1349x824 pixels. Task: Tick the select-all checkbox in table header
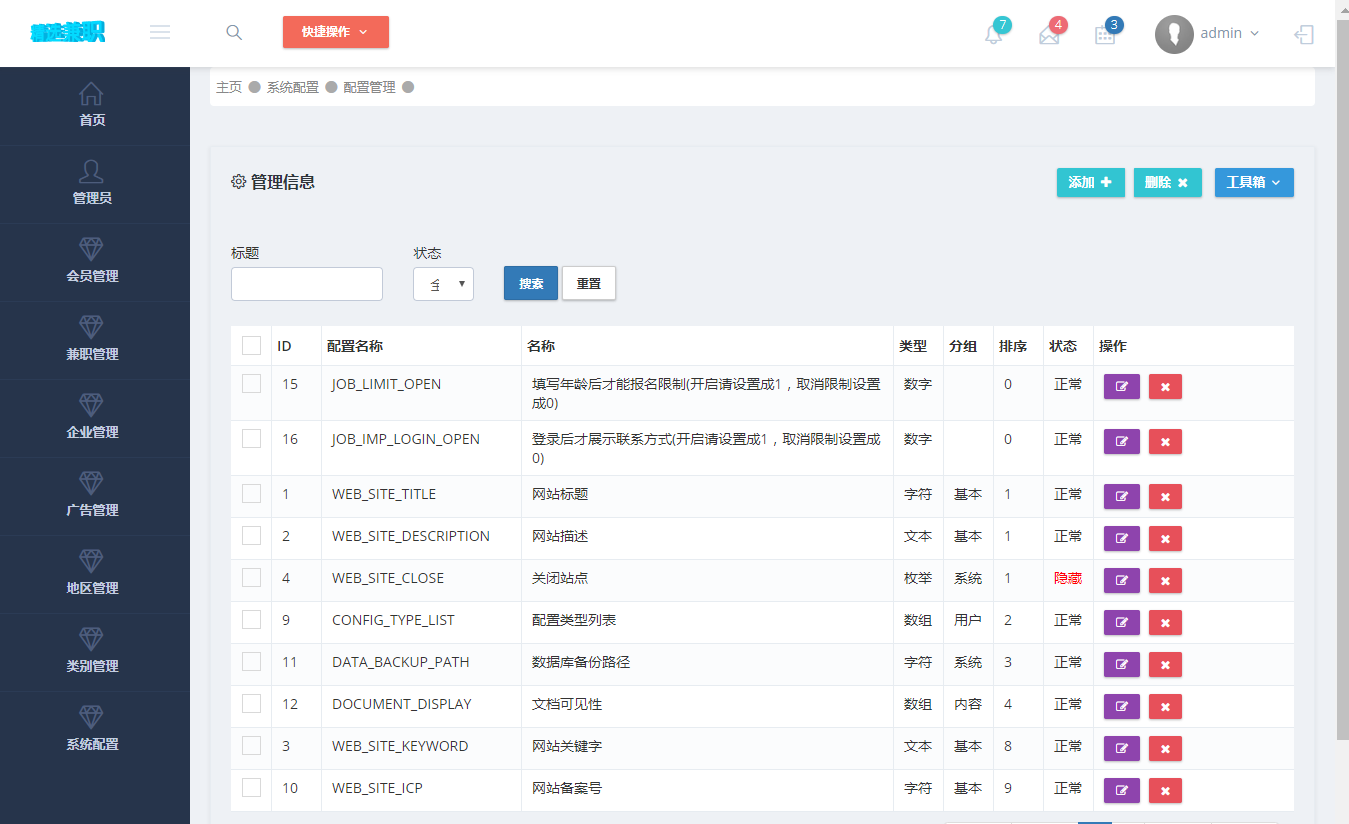pyautogui.click(x=251, y=345)
